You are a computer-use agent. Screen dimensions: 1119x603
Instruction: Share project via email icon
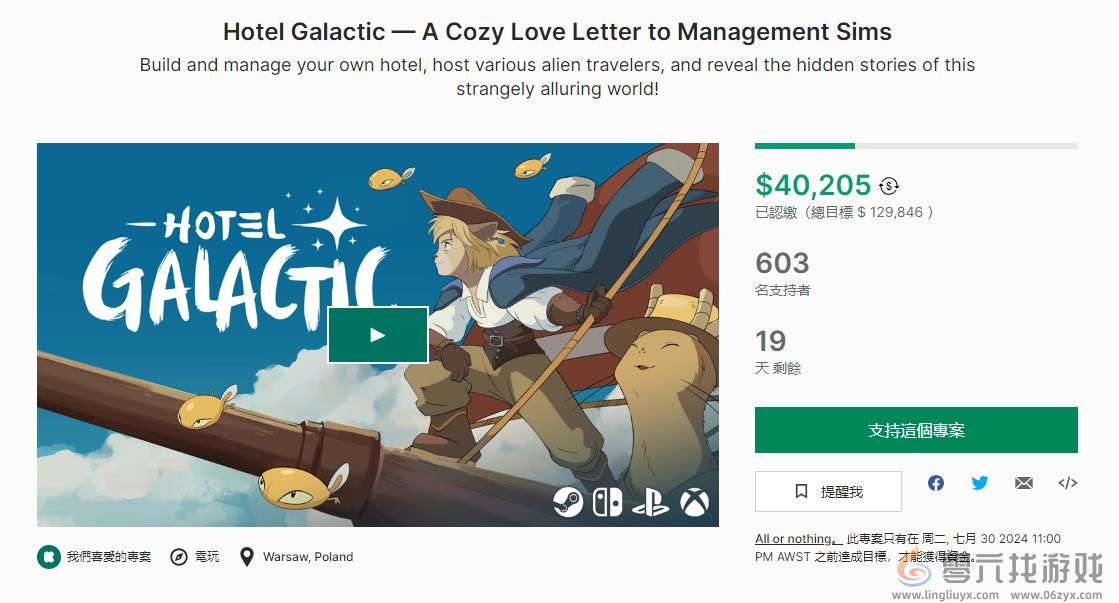1024,483
